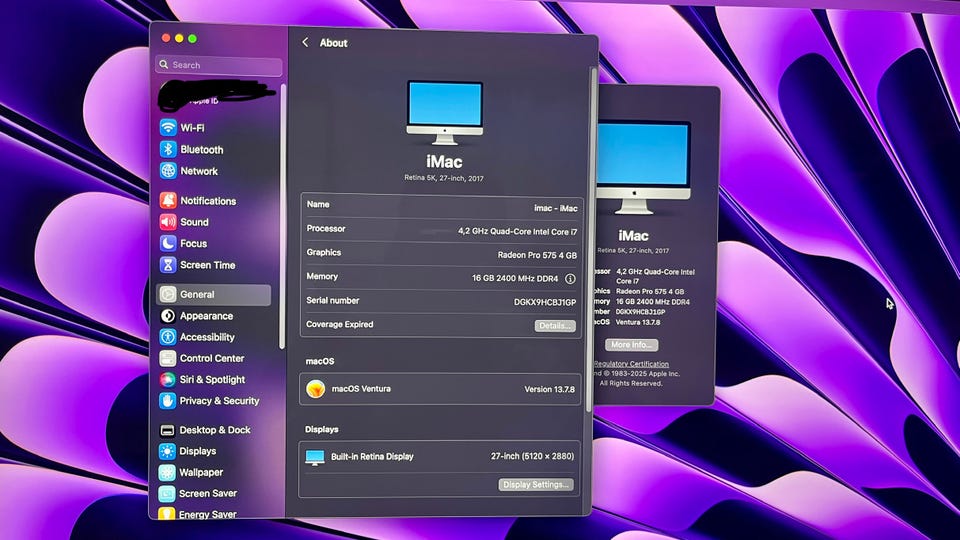Viewport: 960px width, 540px height.
Task: Go back with the About chevron
Action: click(305, 42)
